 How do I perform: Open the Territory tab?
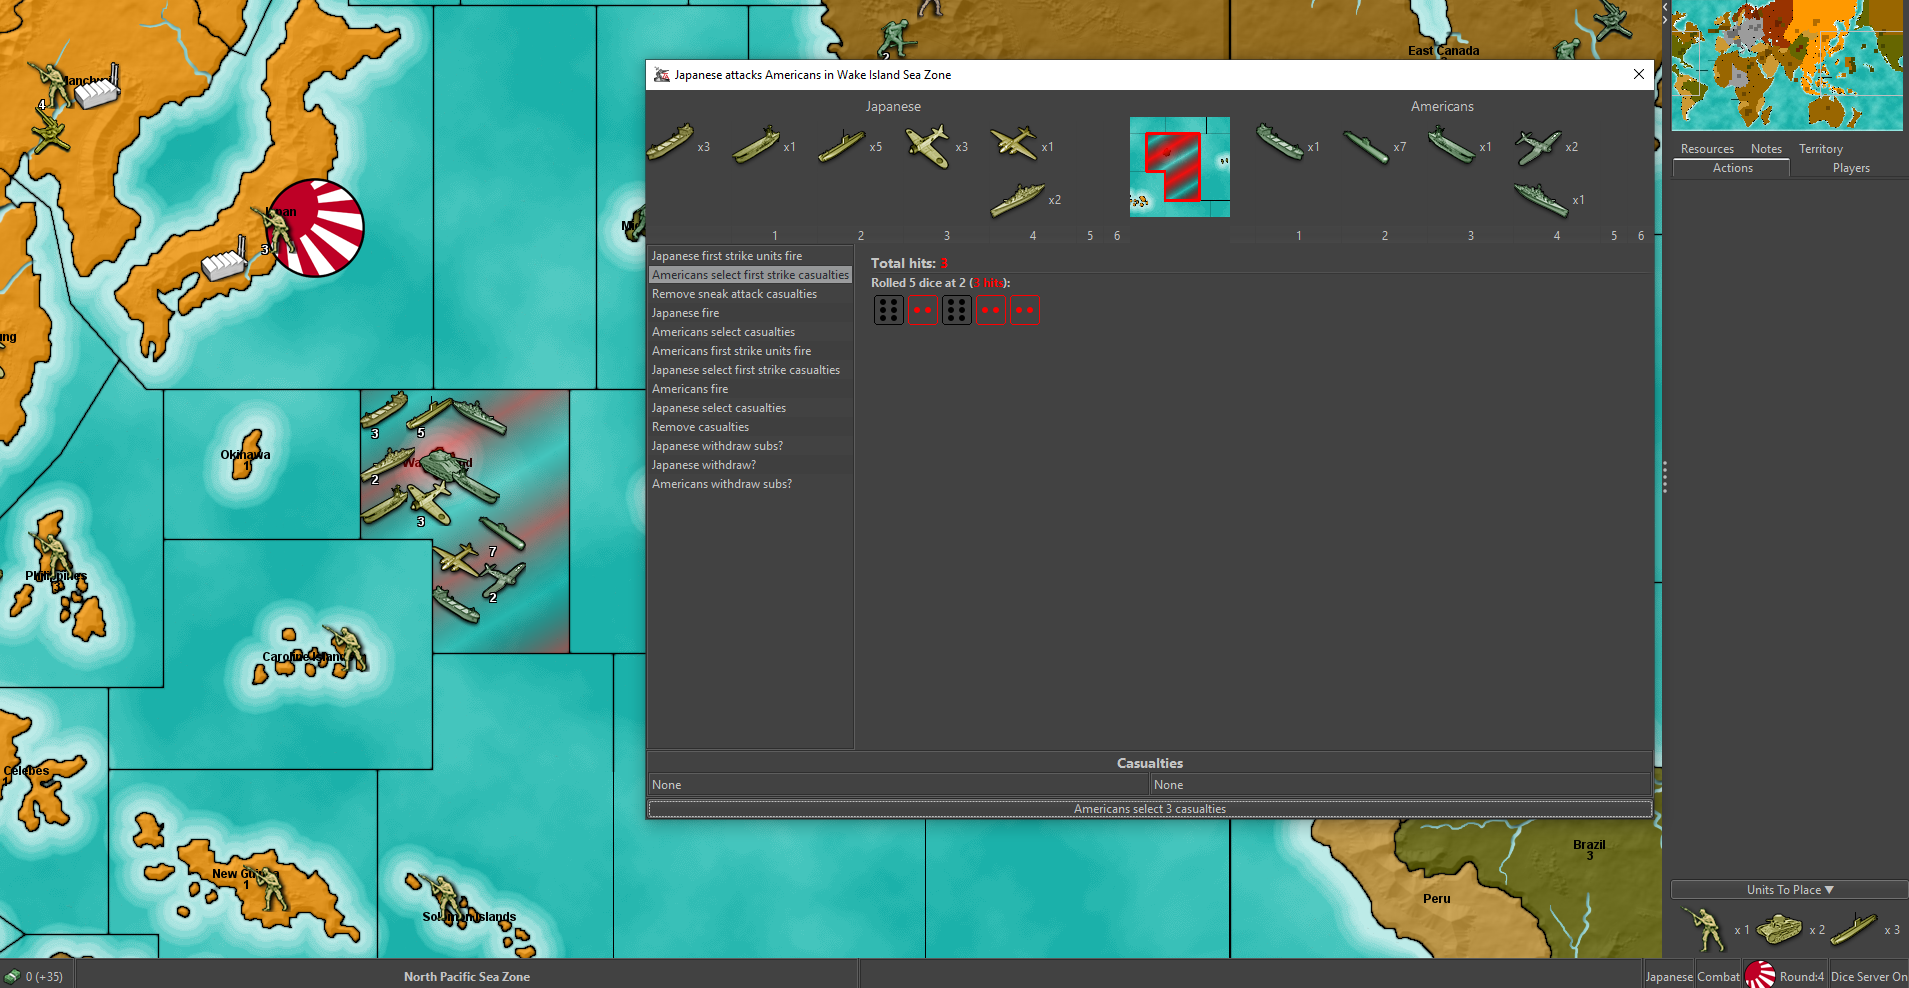point(1820,149)
